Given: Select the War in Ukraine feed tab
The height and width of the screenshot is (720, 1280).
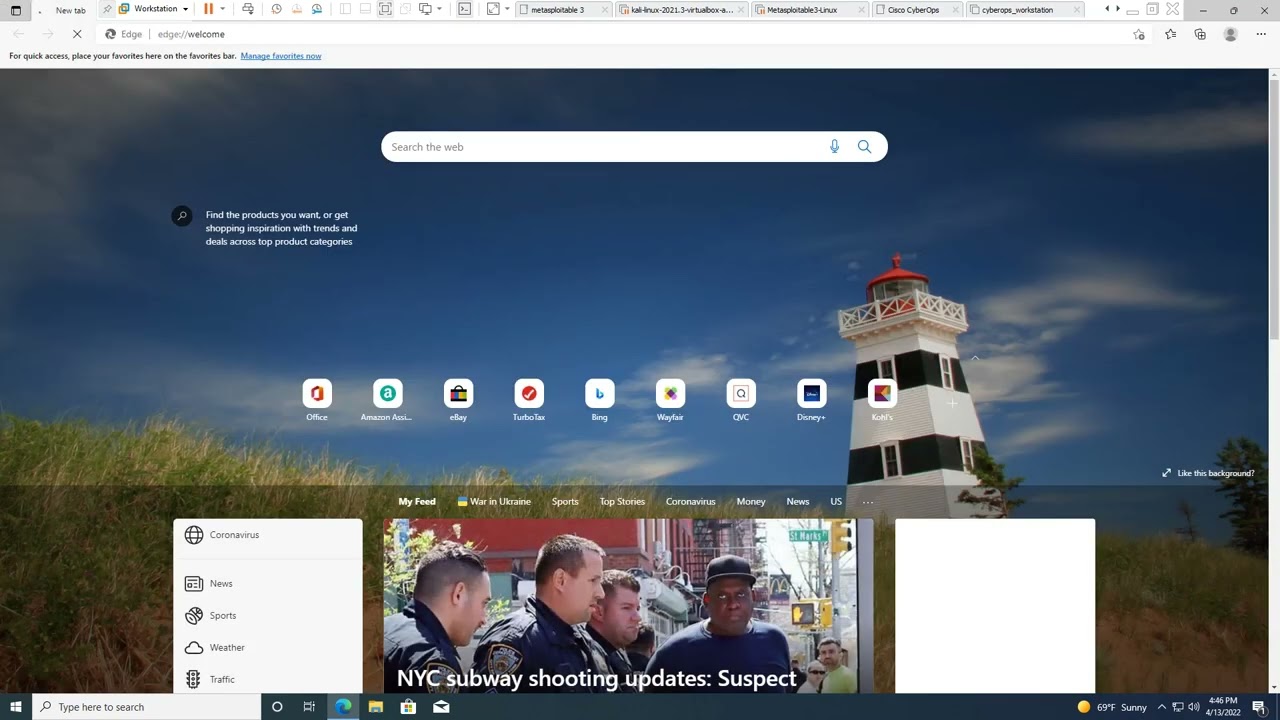Looking at the screenshot, I should click(494, 502).
